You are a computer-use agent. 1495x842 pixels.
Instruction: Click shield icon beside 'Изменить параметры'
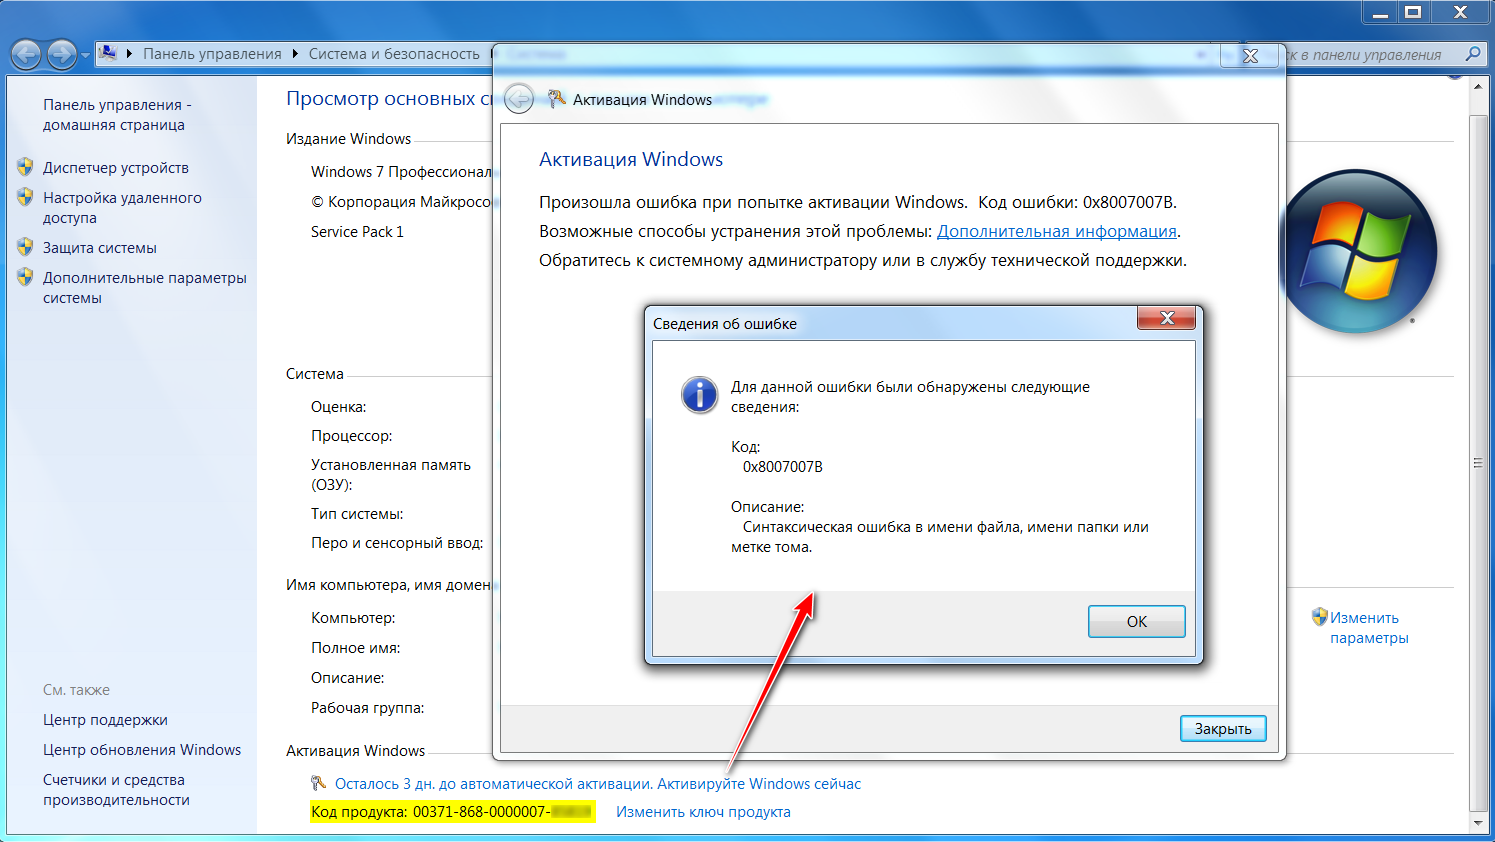point(1319,617)
